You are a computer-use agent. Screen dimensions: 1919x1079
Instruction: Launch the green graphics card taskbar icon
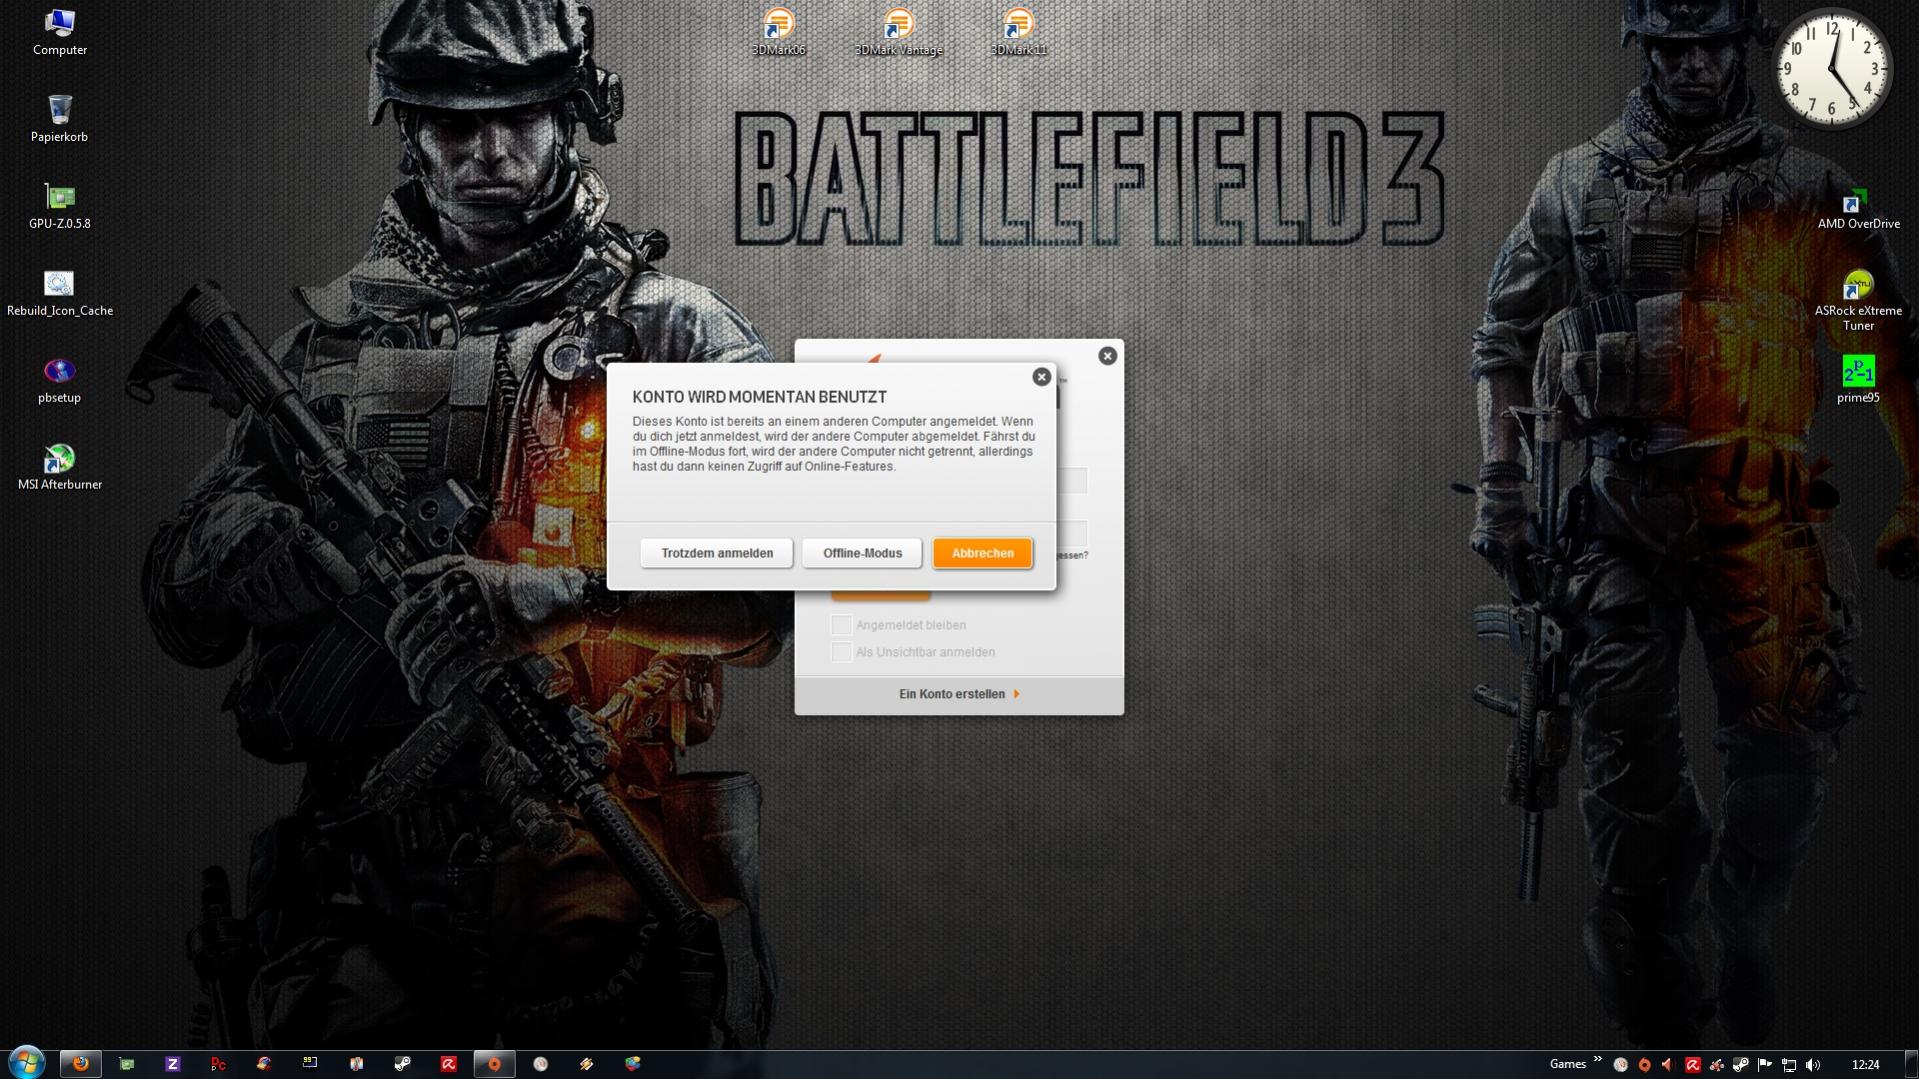127,1064
